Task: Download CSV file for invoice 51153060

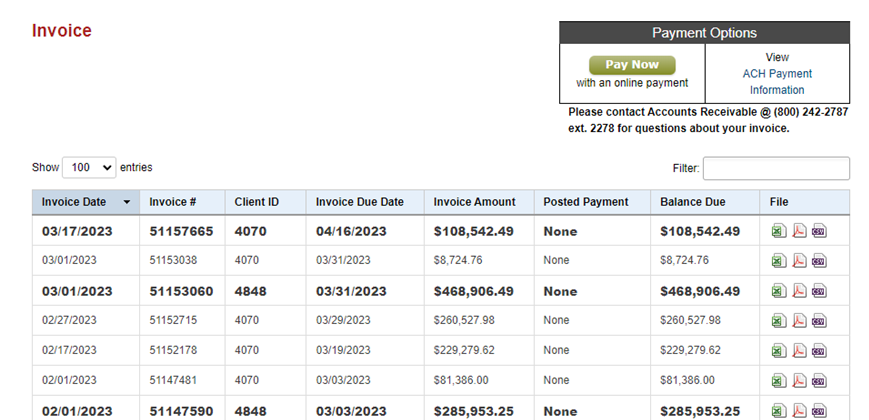Action: tap(818, 291)
